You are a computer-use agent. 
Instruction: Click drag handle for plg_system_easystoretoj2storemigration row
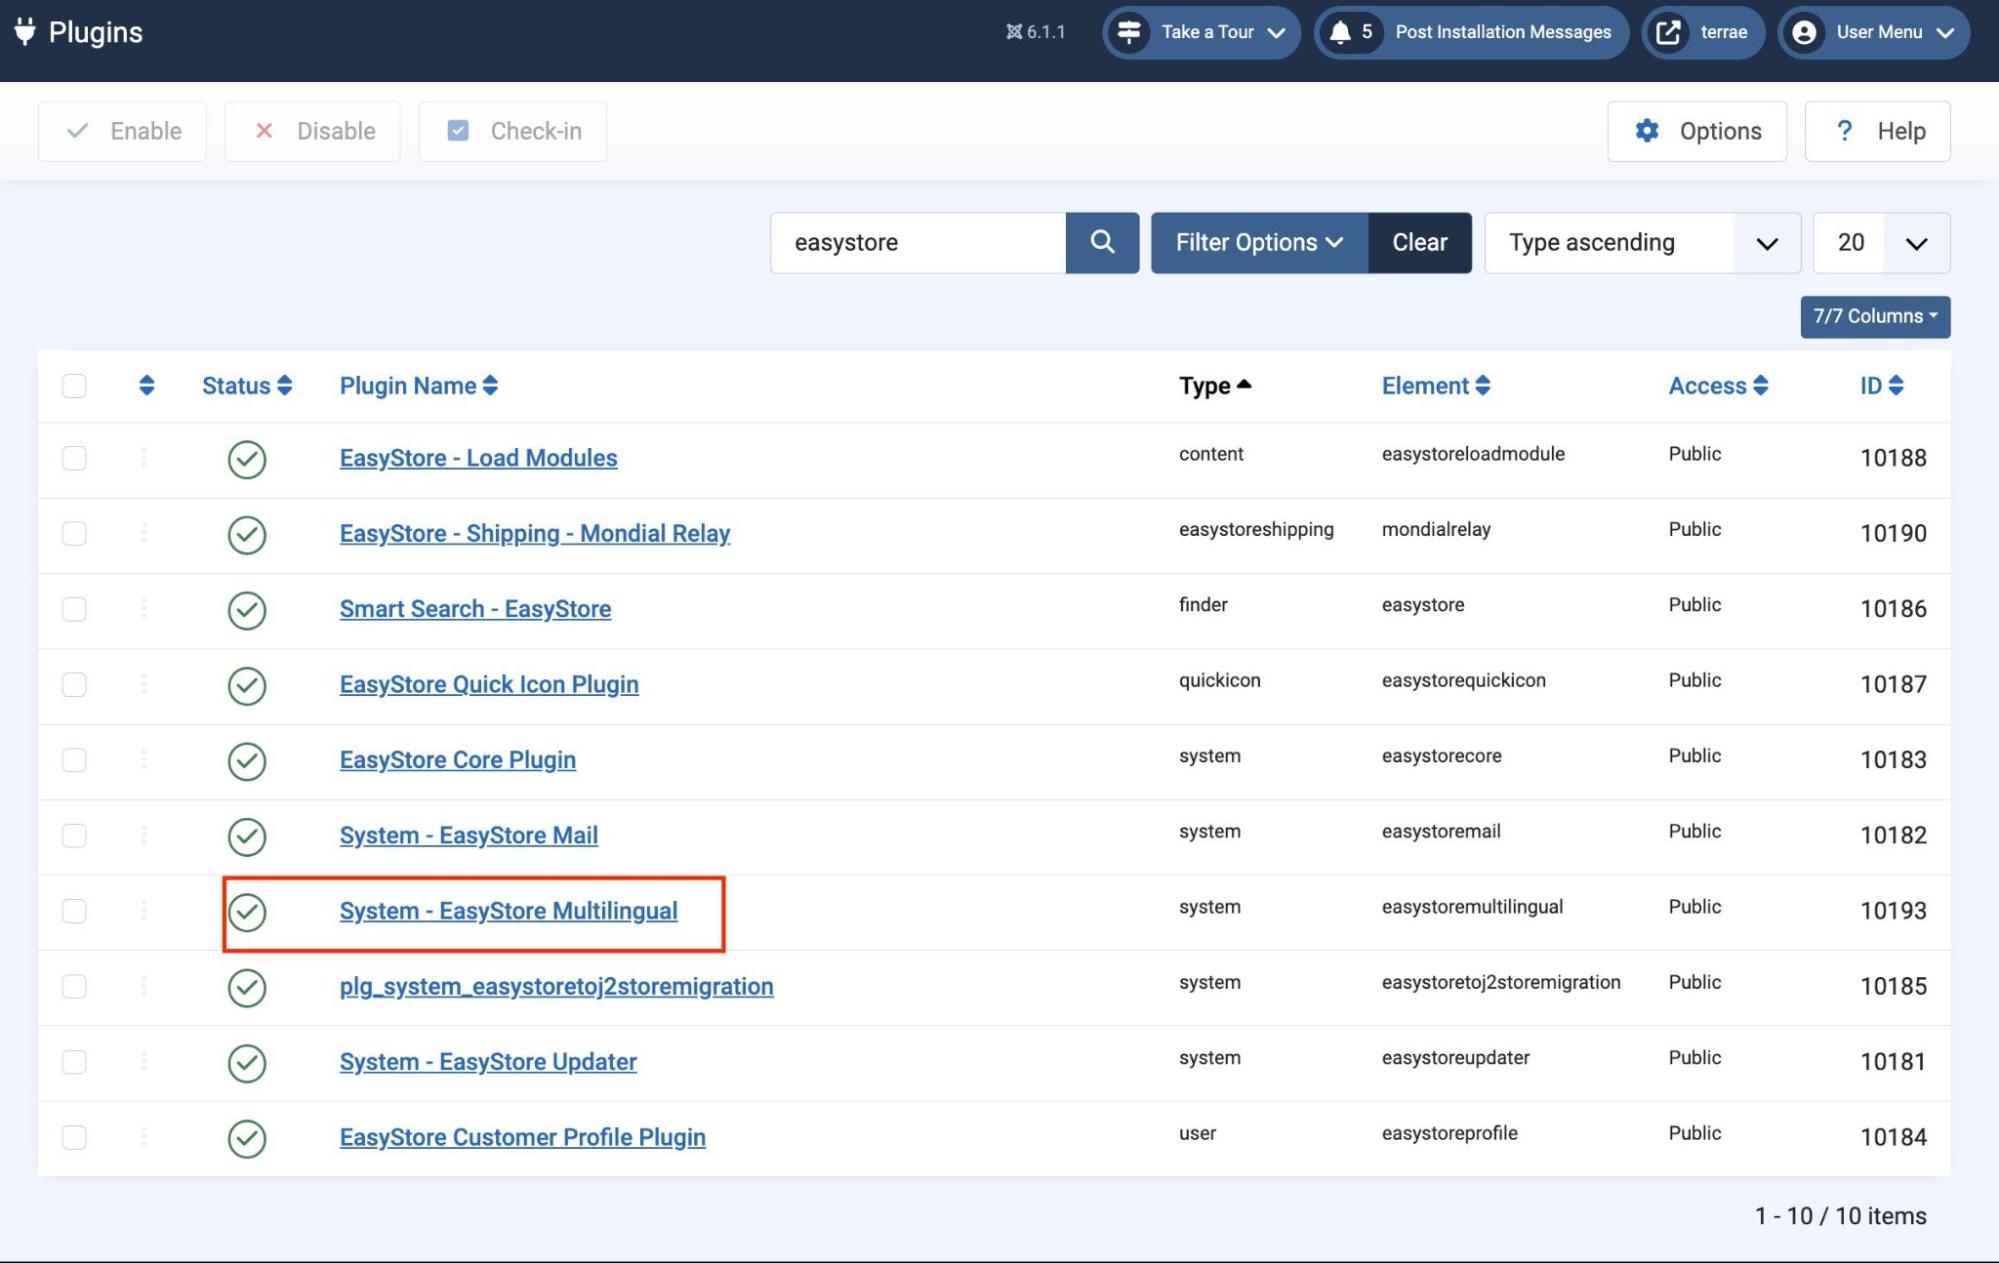click(x=144, y=986)
